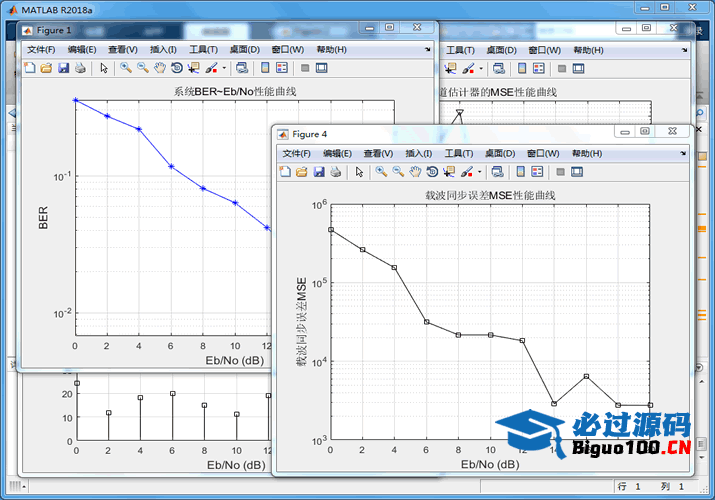Image resolution: width=715 pixels, height=500 pixels.
Task: Select Edit Plot arrow tool in Figure 4
Action: click(x=359, y=172)
